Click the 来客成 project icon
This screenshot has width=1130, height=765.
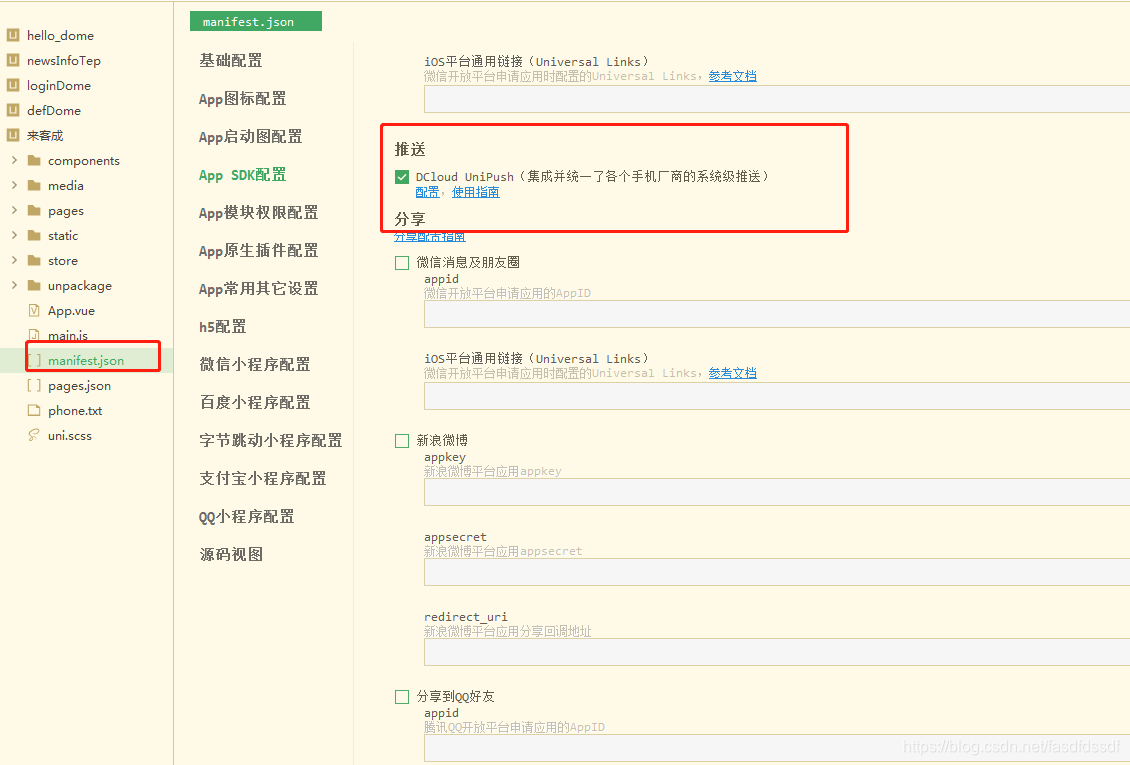(12, 135)
